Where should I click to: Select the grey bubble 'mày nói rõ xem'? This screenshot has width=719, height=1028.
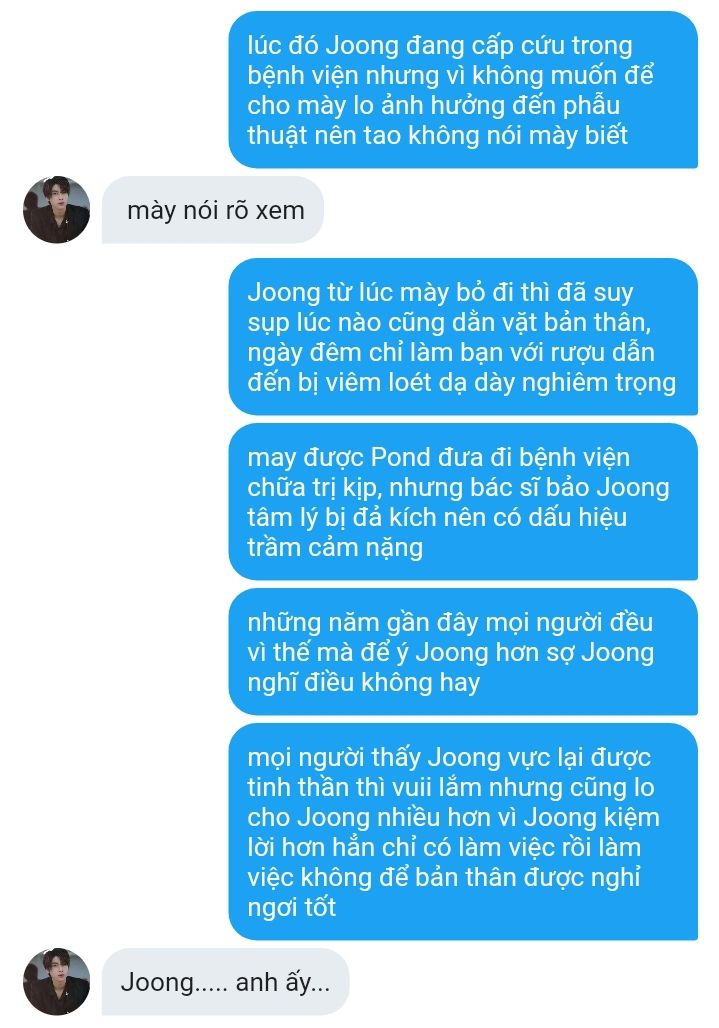[213, 210]
